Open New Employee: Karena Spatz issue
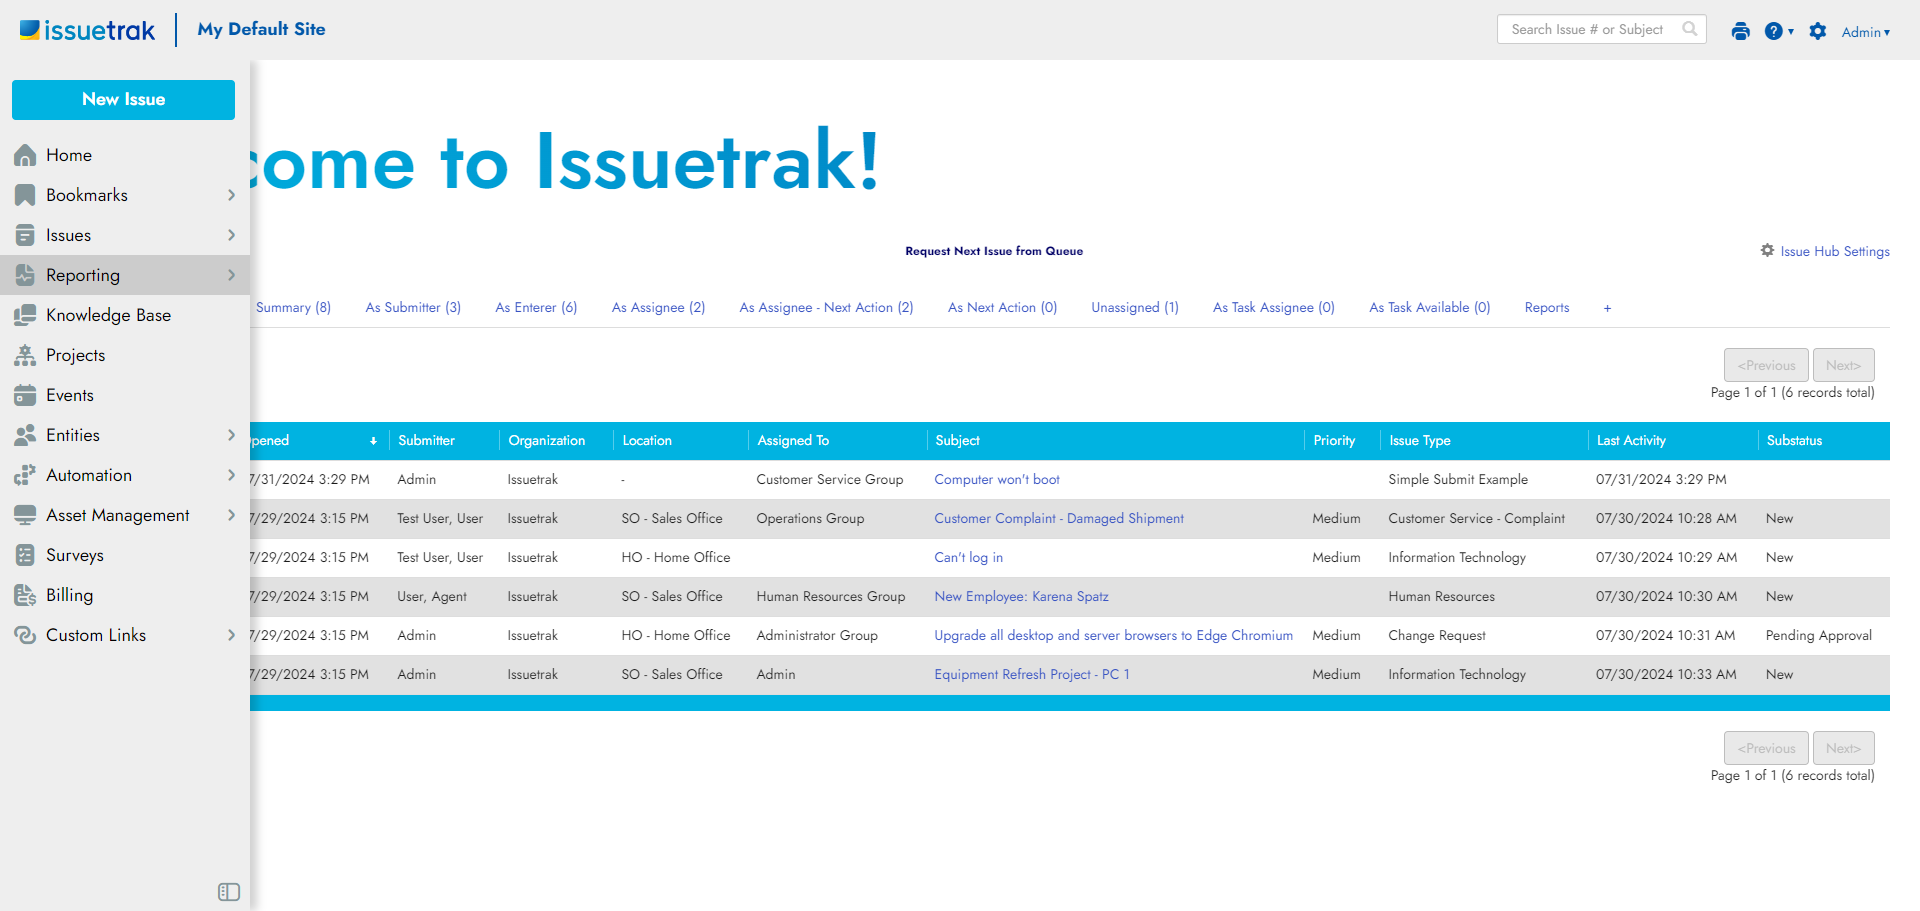The height and width of the screenshot is (911, 1920). pyautogui.click(x=1021, y=597)
